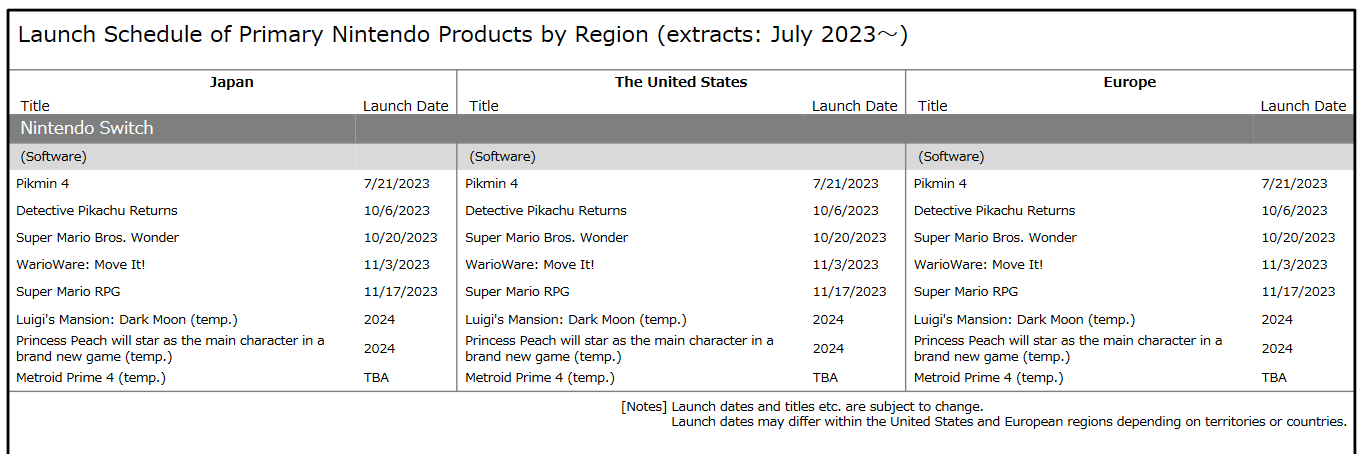
Task: Click Japan's 7/21/2023 launch date
Action: tap(397, 183)
